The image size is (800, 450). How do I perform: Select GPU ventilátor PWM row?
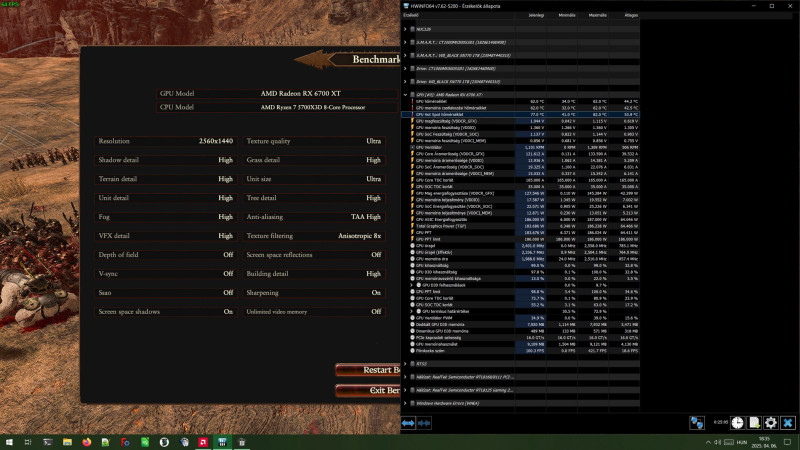[520, 318]
